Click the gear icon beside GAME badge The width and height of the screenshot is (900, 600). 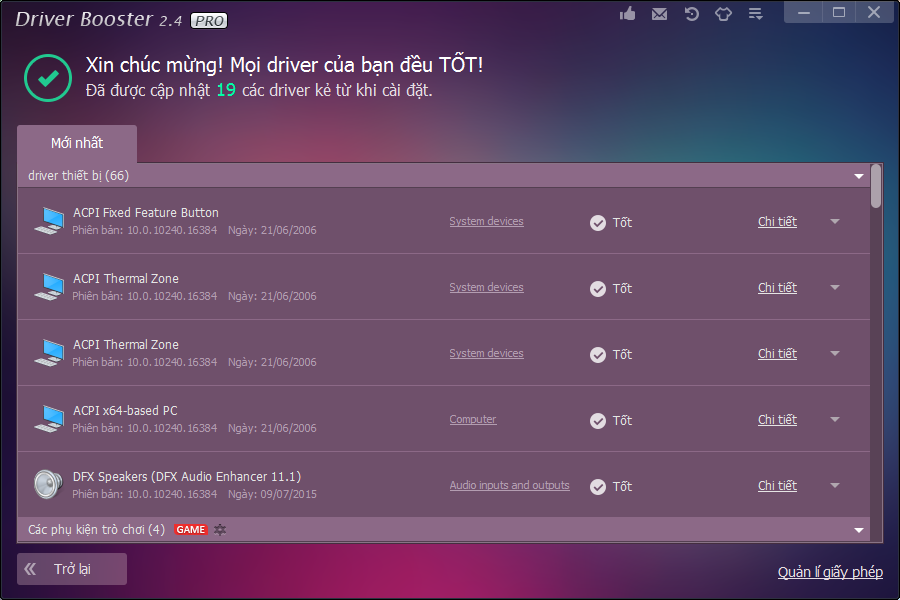[220, 529]
